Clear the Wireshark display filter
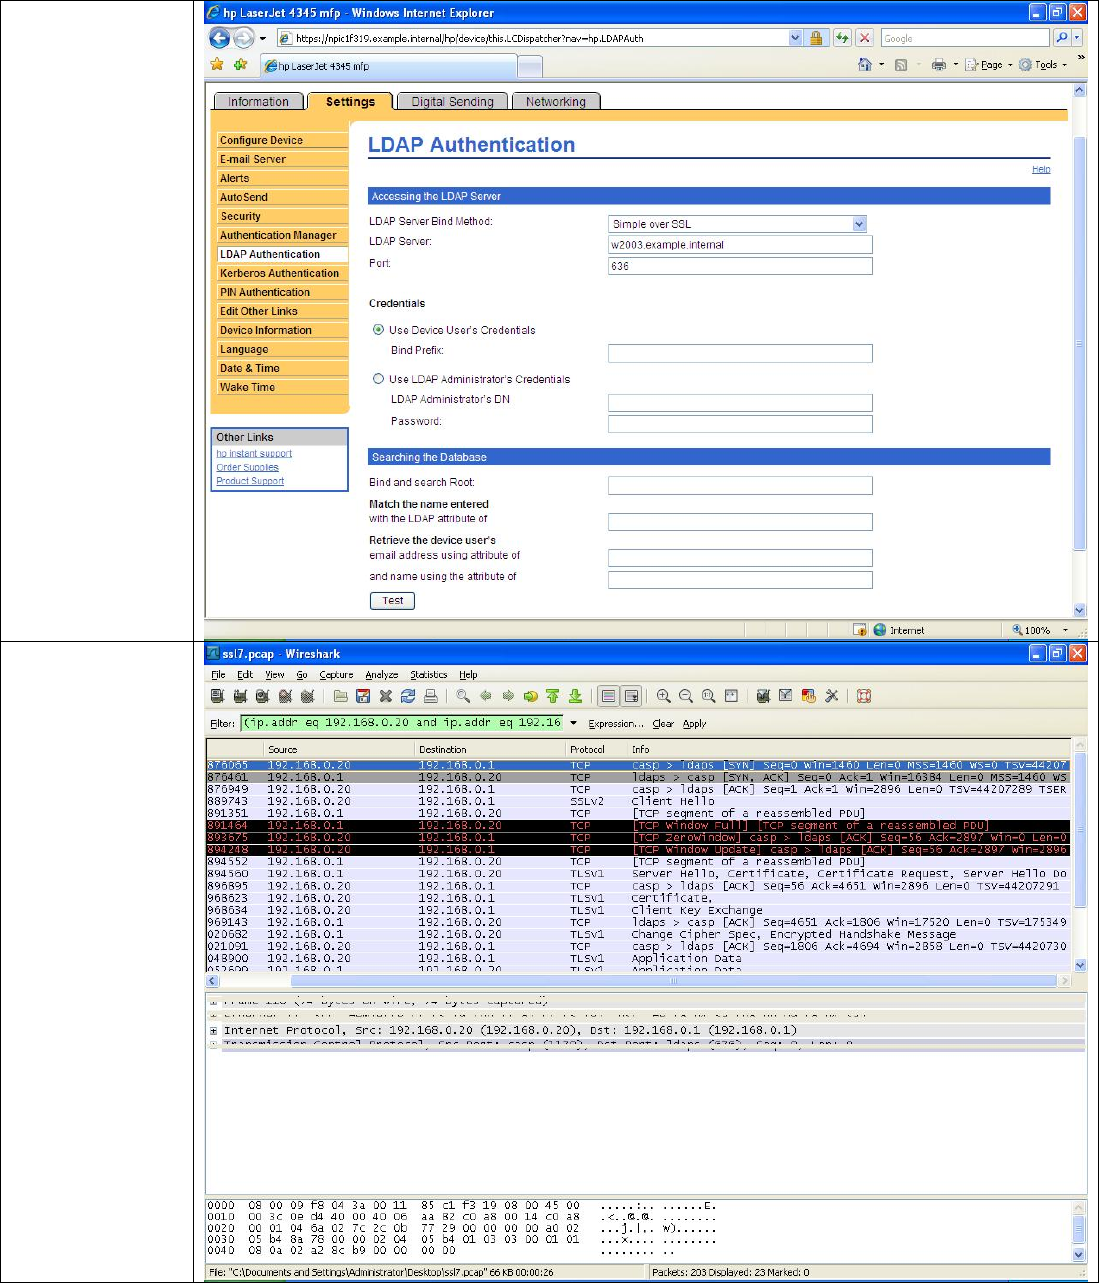 (663, 724)
